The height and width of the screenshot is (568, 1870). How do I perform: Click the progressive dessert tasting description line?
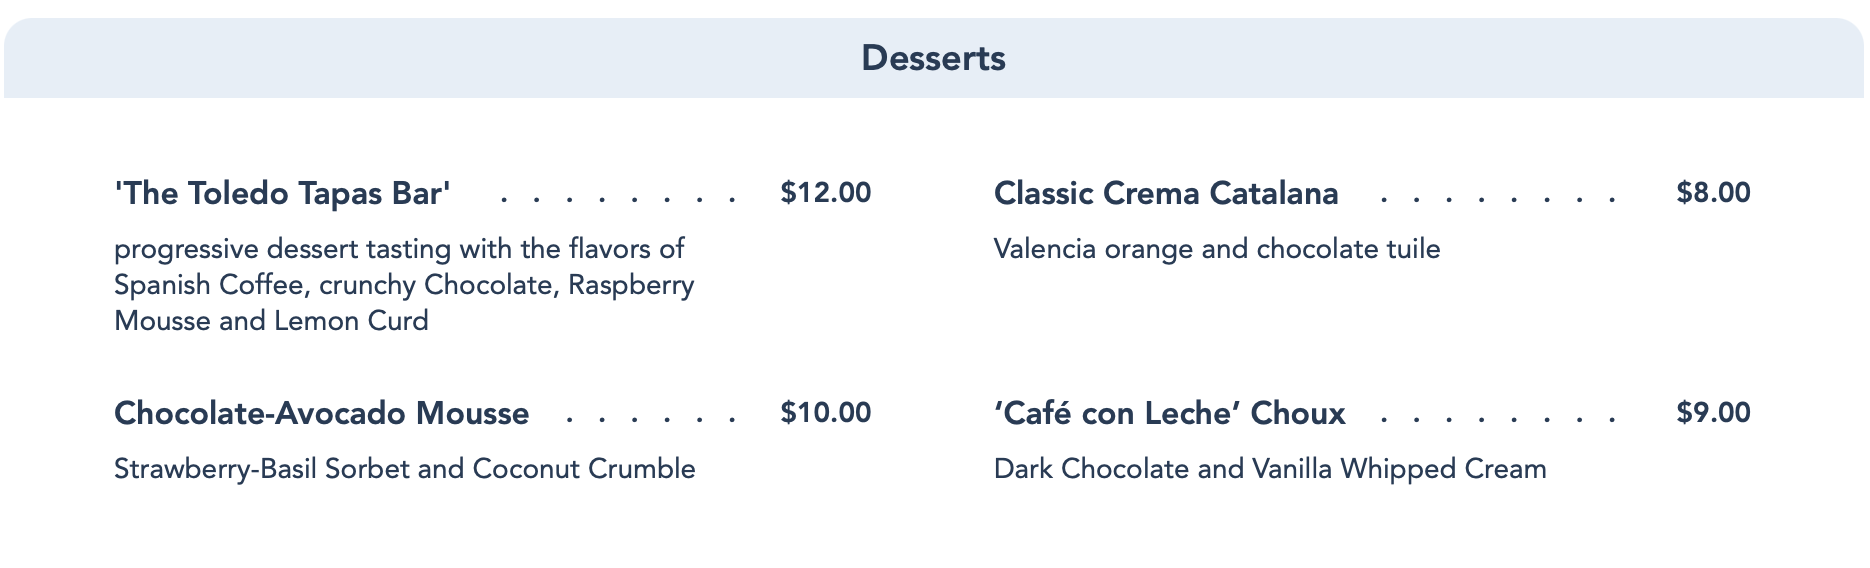[x=400, y=248]
